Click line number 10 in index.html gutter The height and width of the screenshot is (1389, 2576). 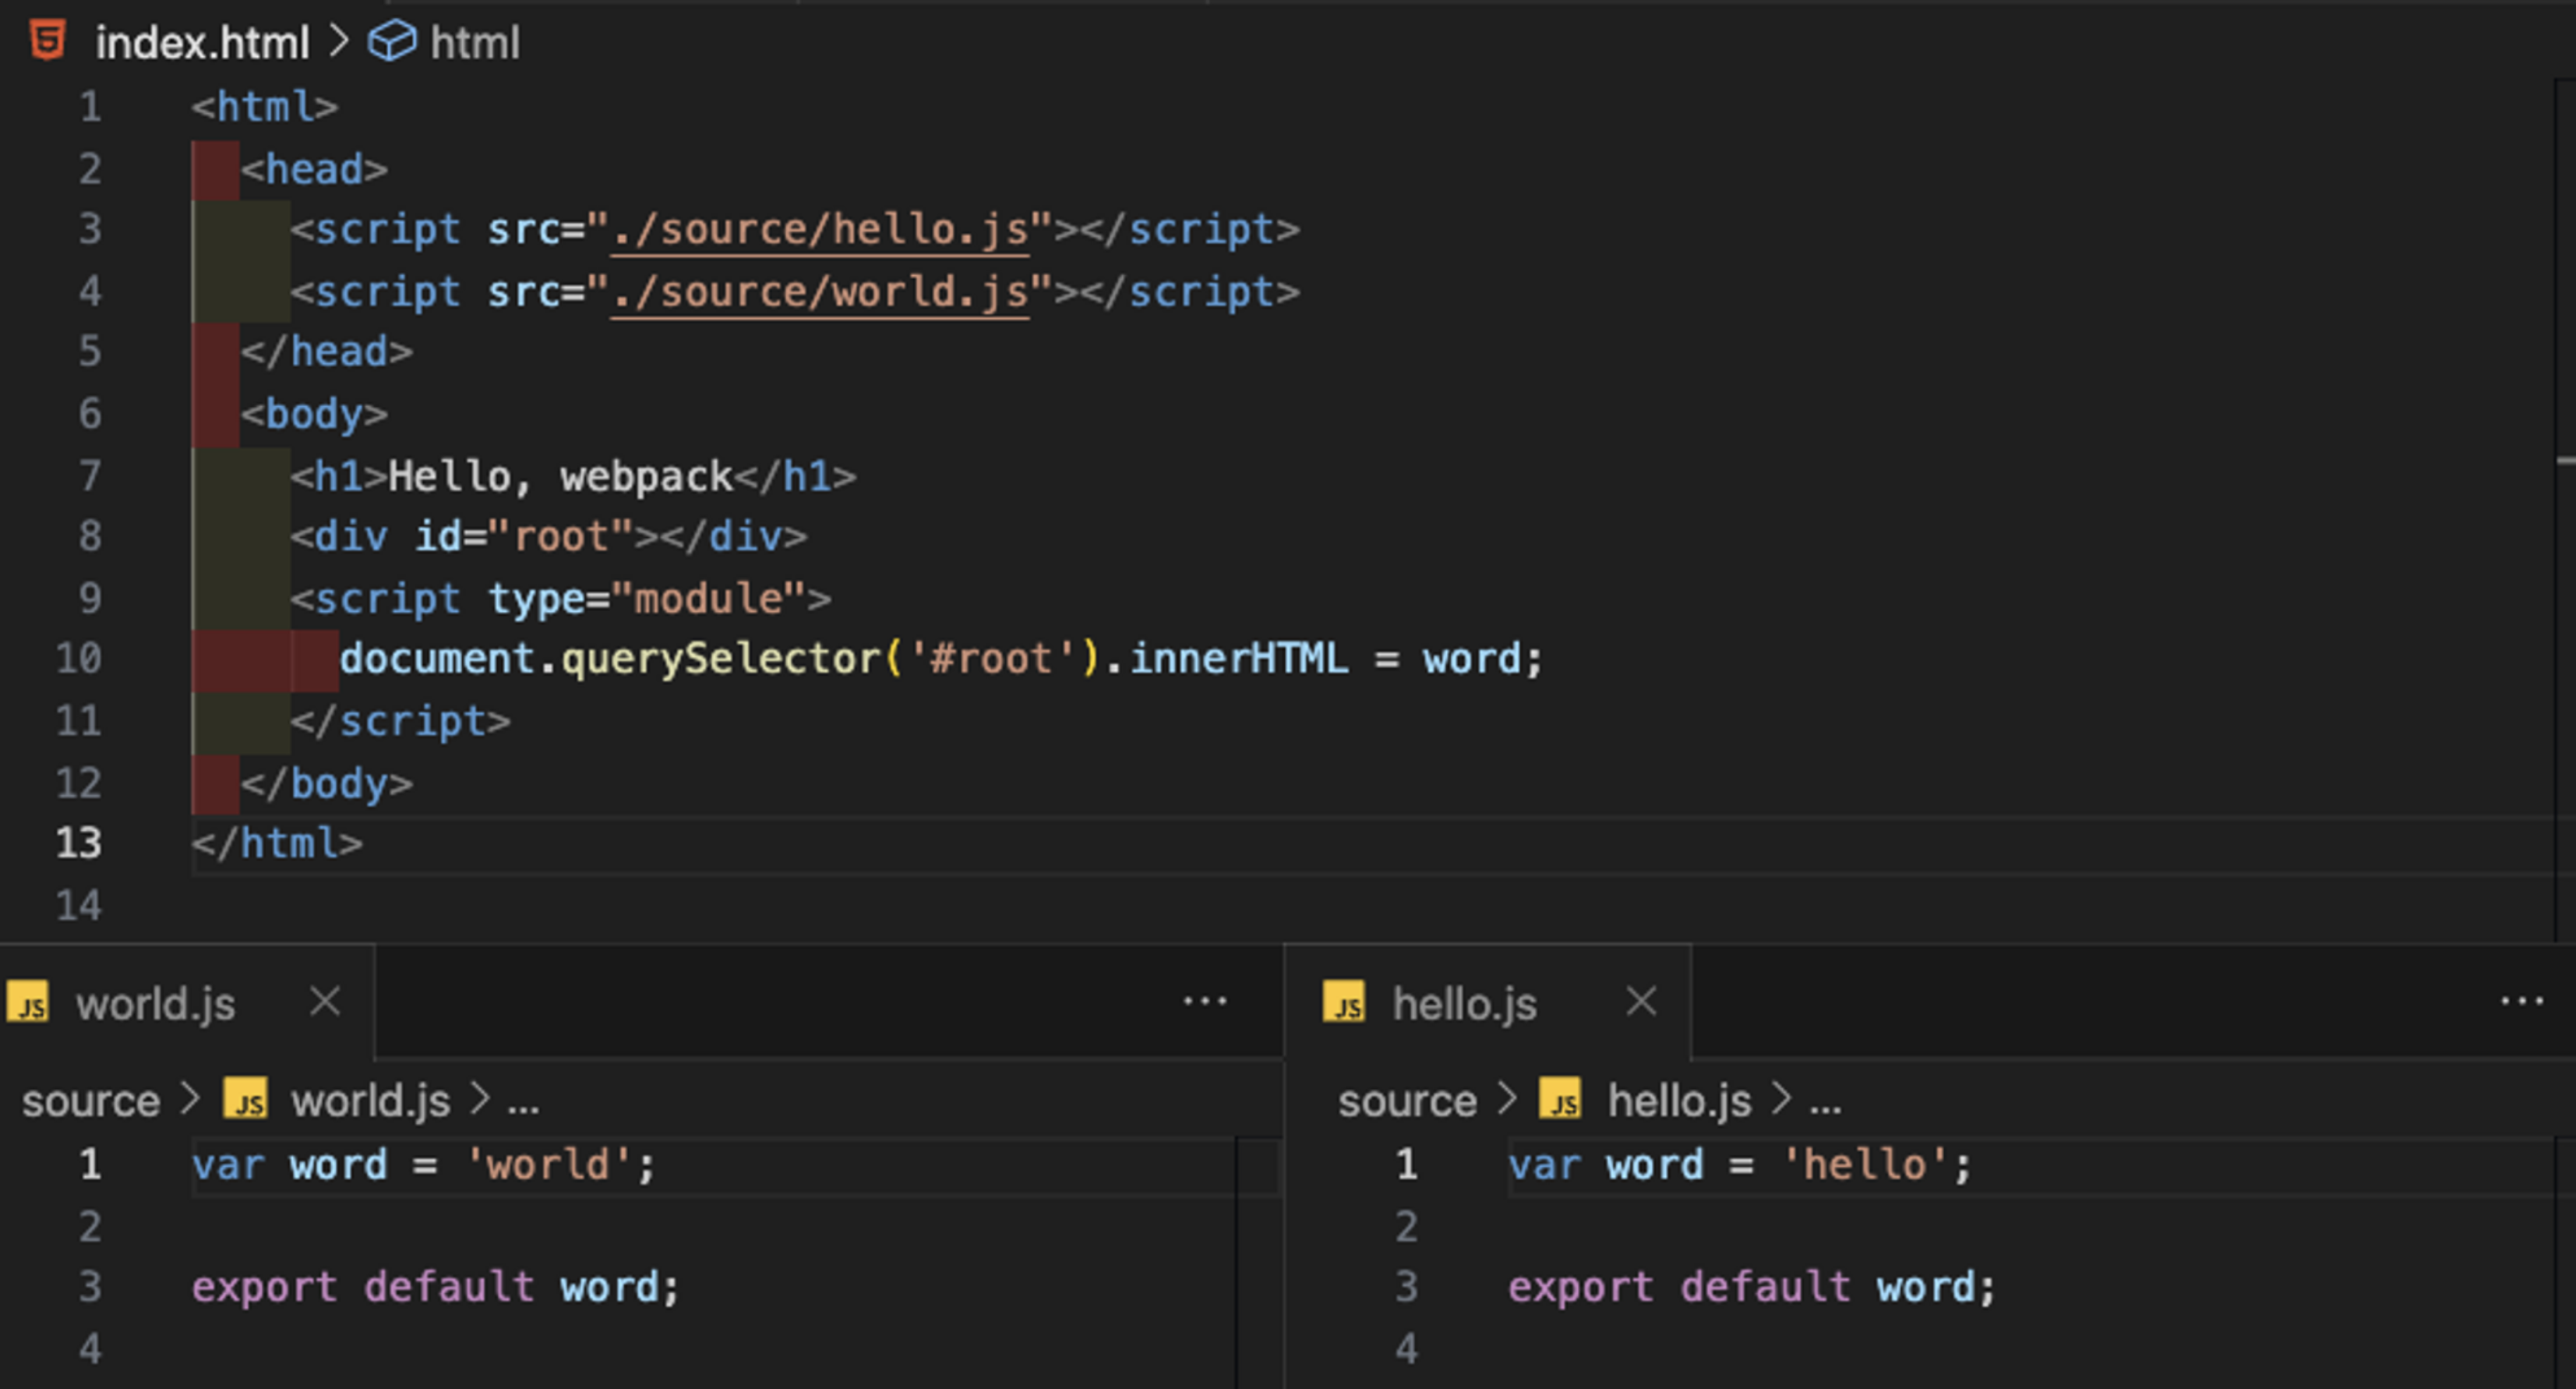[x=79, y=659]
